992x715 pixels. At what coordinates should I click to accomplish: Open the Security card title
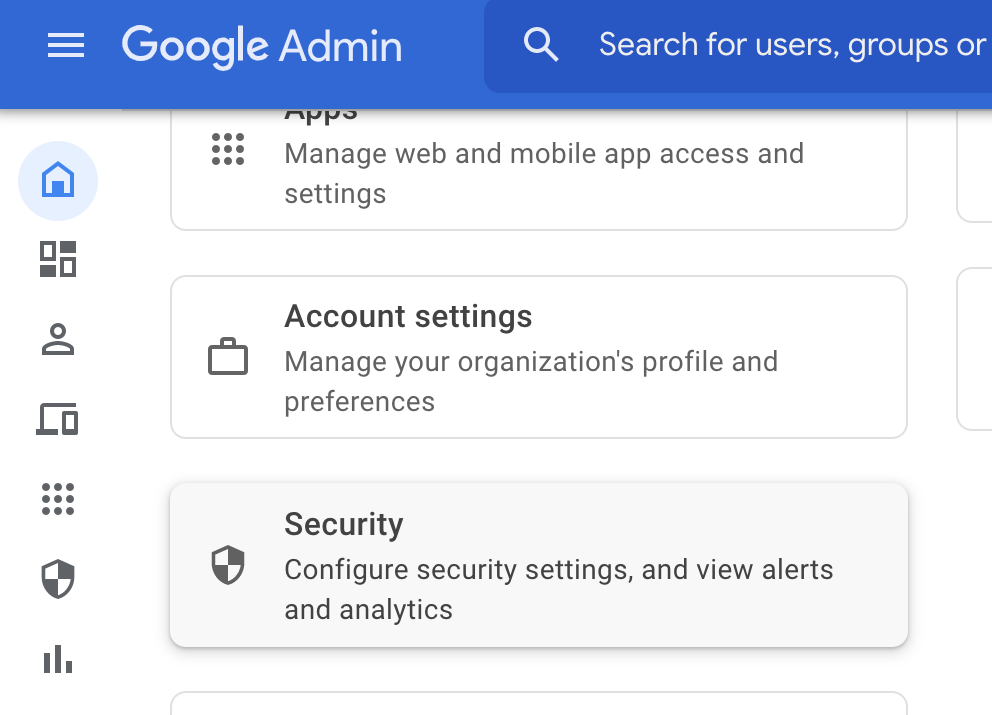pos(344,524)
